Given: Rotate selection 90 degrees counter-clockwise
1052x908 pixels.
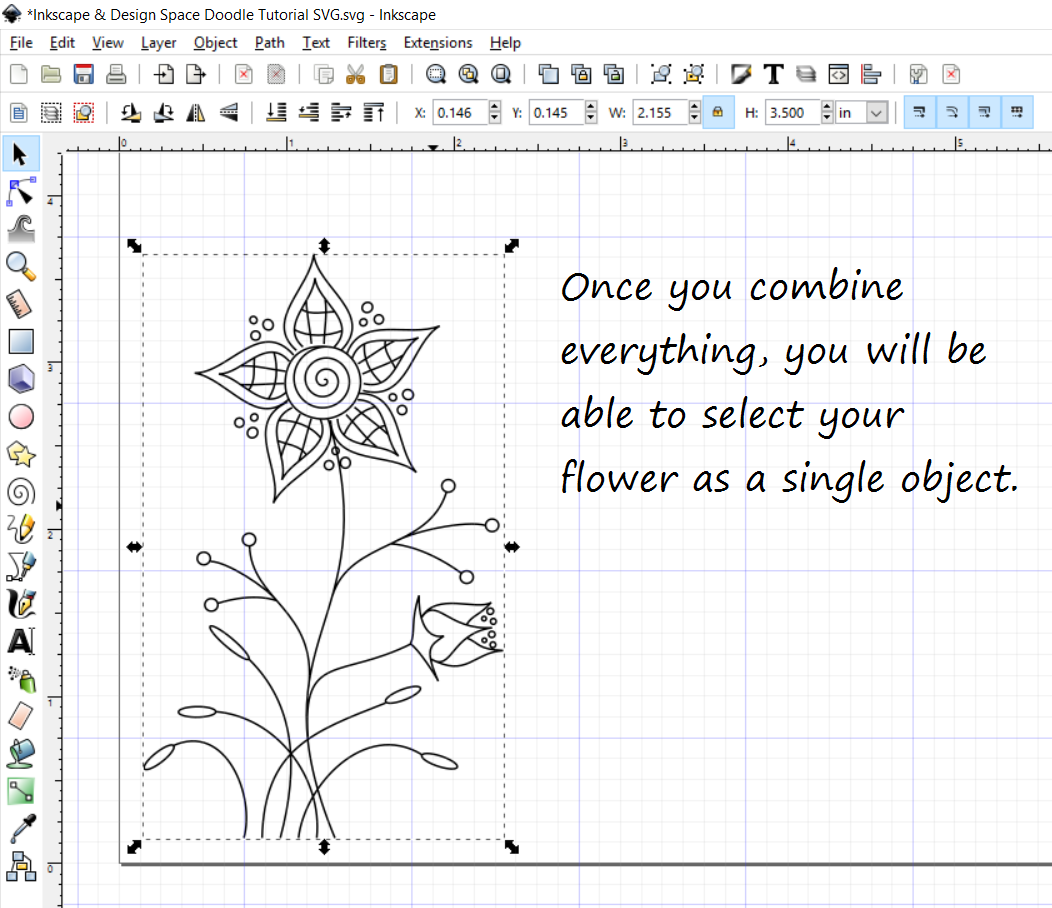Looking at the screenshot, I should pos(130,112).
